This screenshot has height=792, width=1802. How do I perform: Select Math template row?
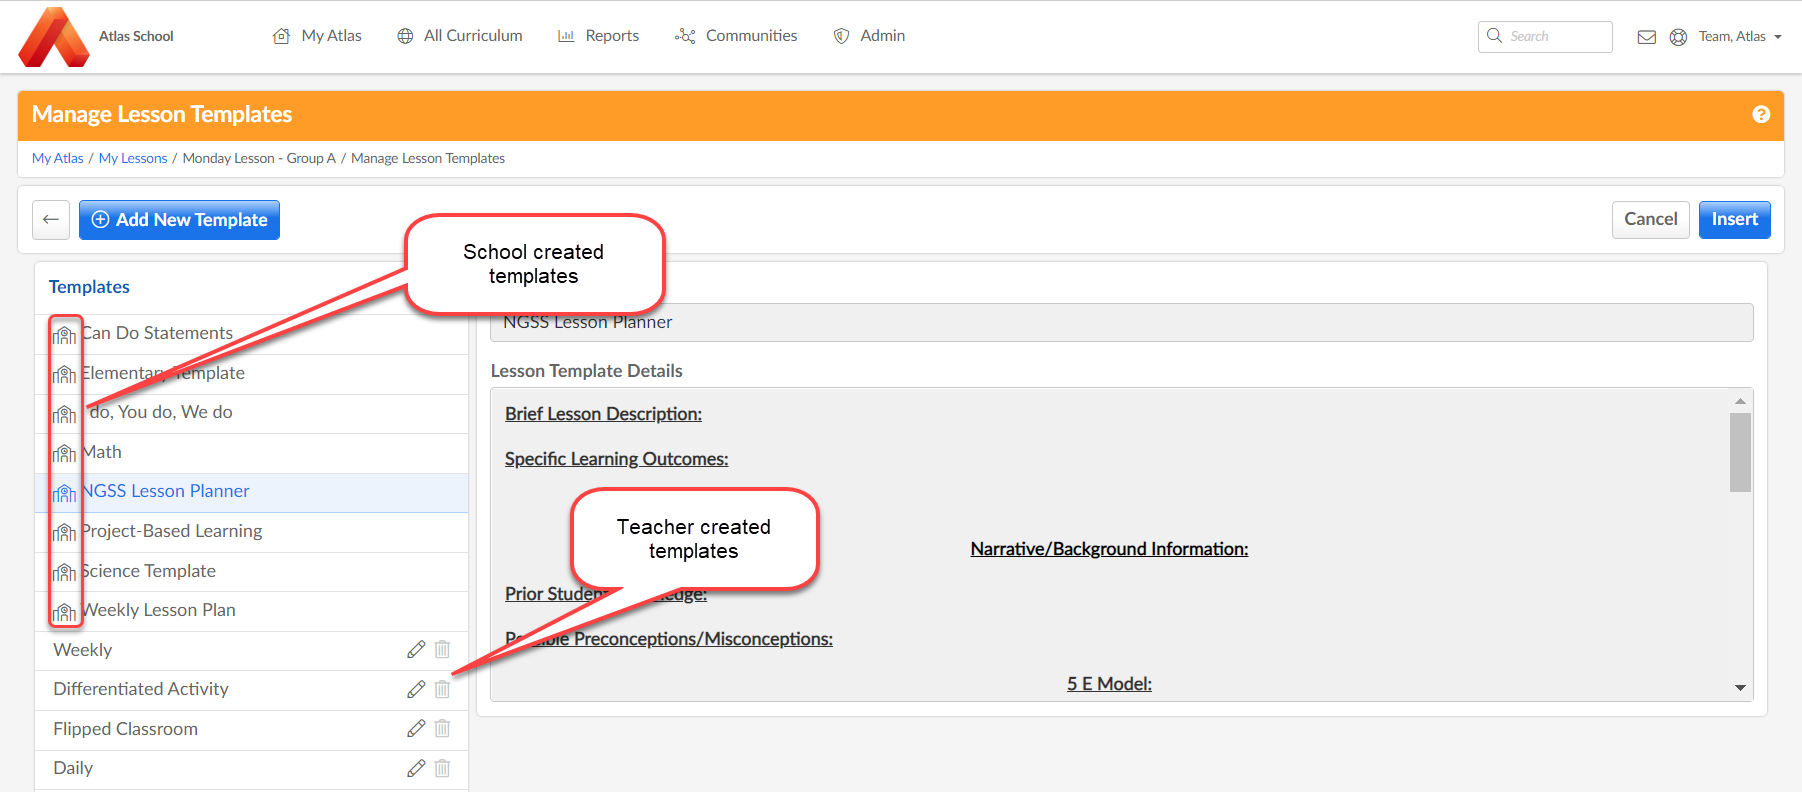tap(252, 453)
